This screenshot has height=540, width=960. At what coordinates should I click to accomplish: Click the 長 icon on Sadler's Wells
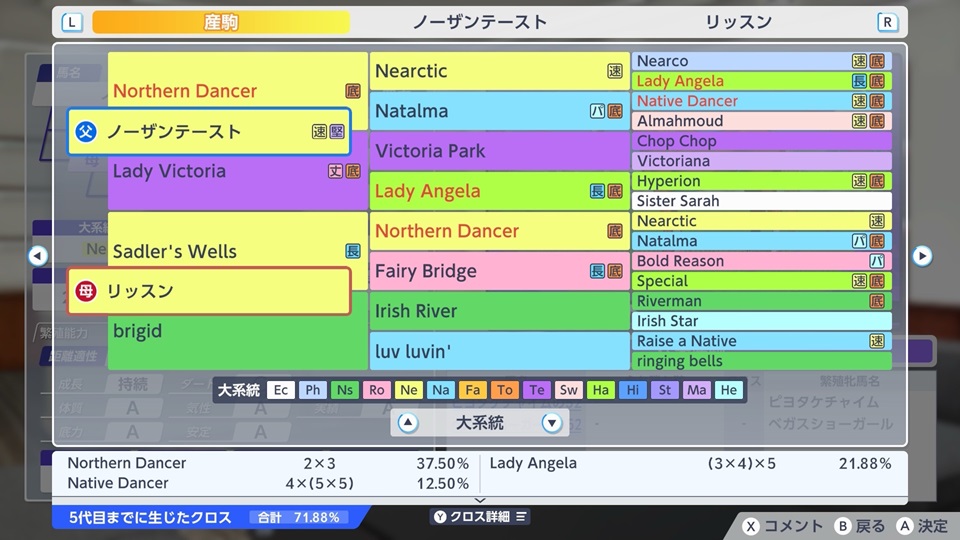[x=353, y=251]
